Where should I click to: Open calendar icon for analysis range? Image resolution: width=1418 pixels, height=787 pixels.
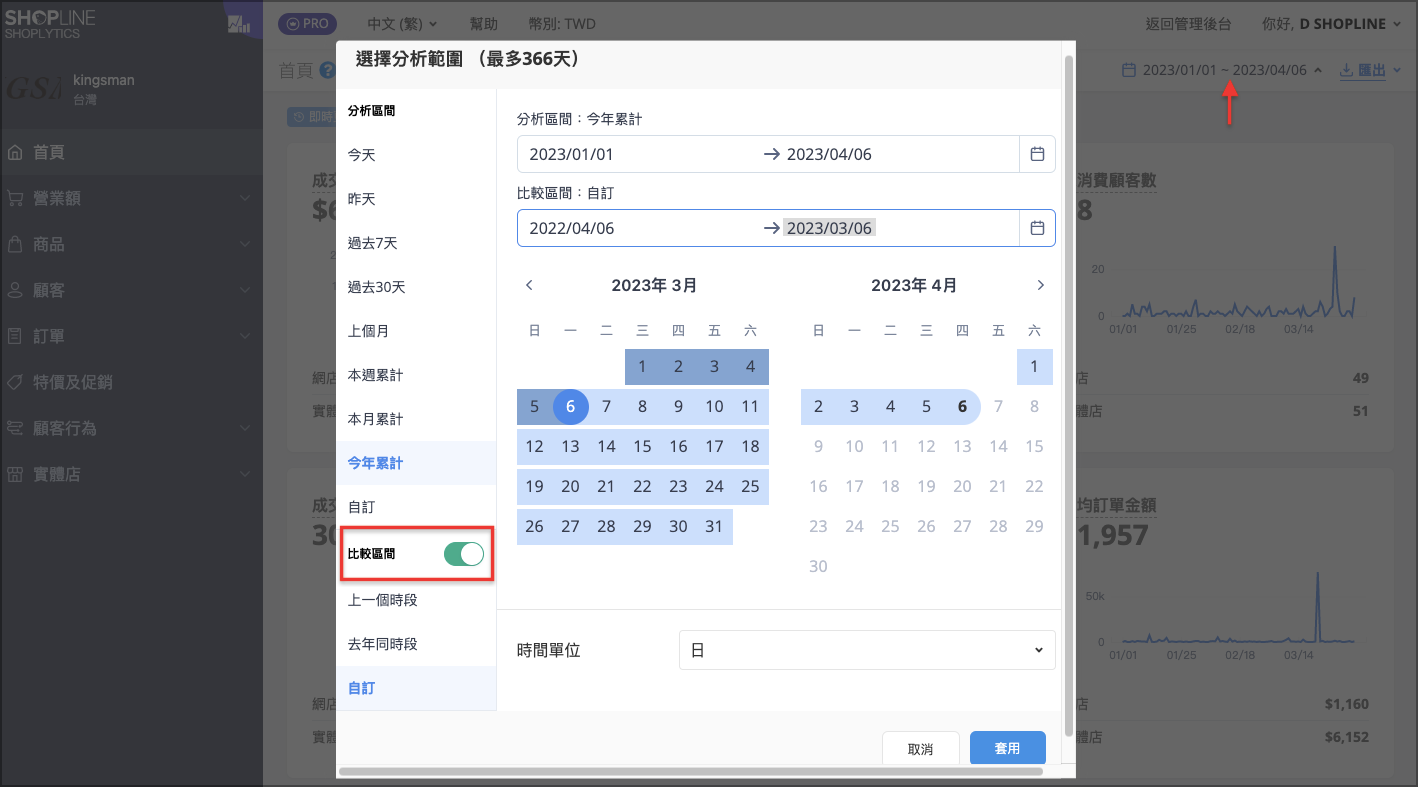pyautogui.click(x=1037, y=154)
